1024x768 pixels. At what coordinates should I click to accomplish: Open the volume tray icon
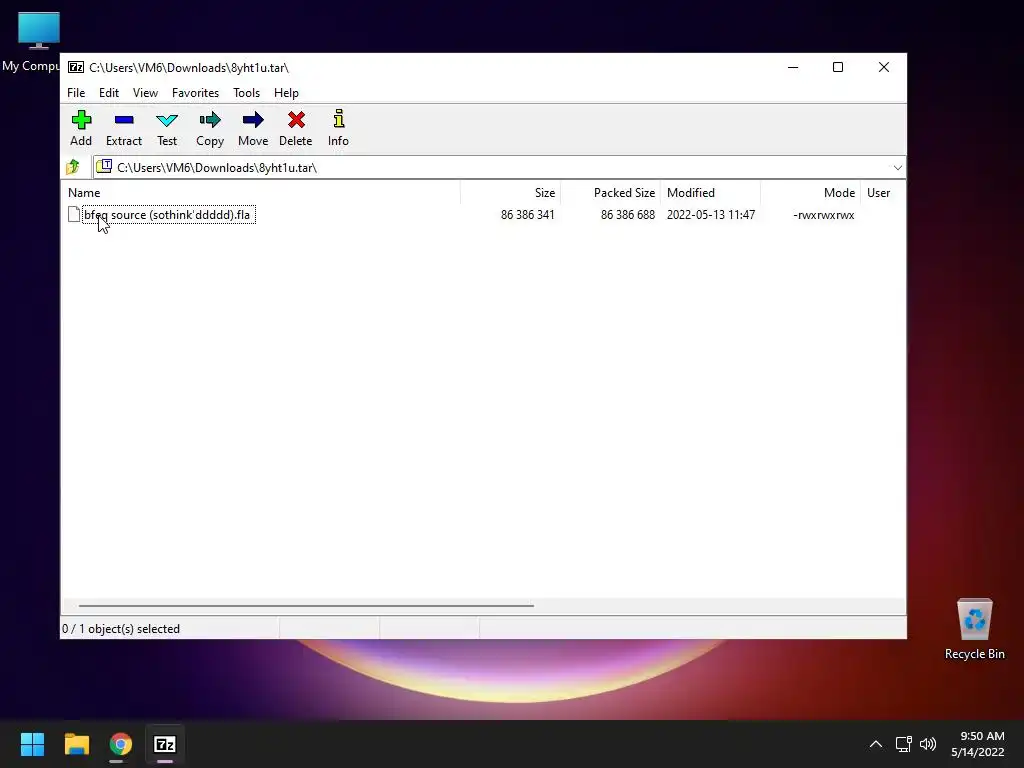(x=928, y=744)
